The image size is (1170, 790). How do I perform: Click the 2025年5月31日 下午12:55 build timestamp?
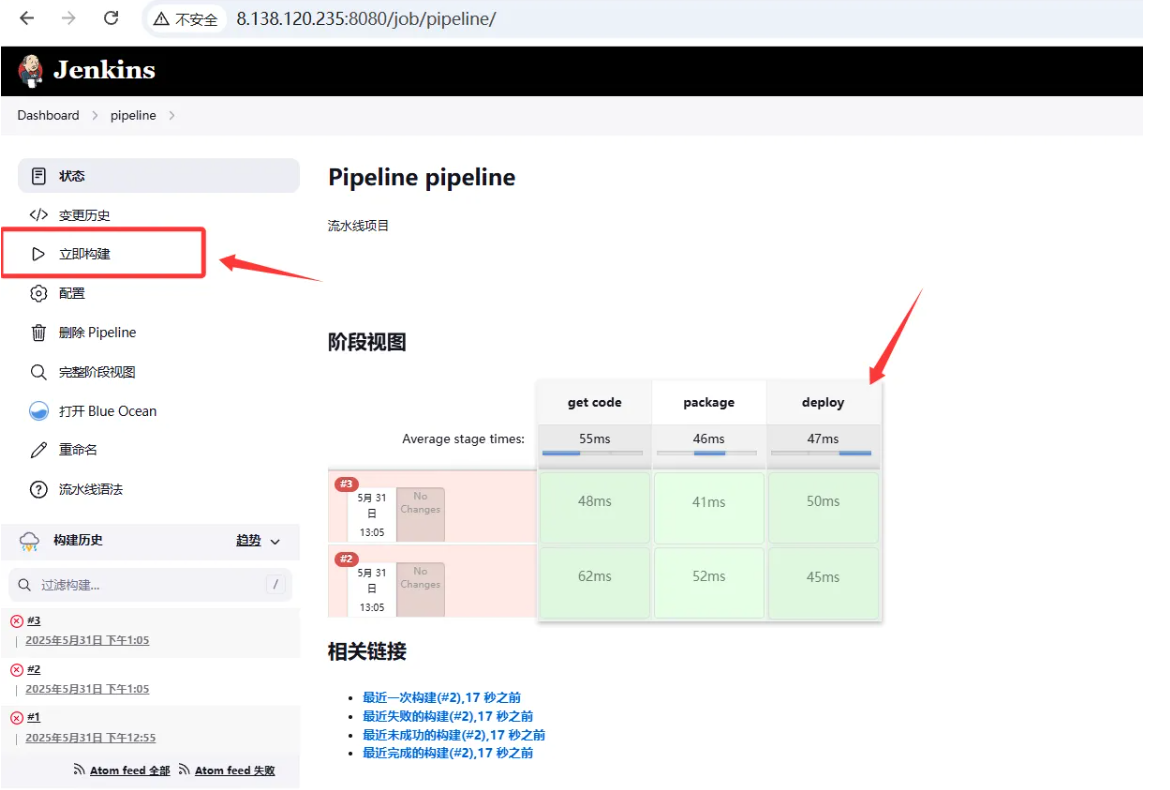[90, 738]
